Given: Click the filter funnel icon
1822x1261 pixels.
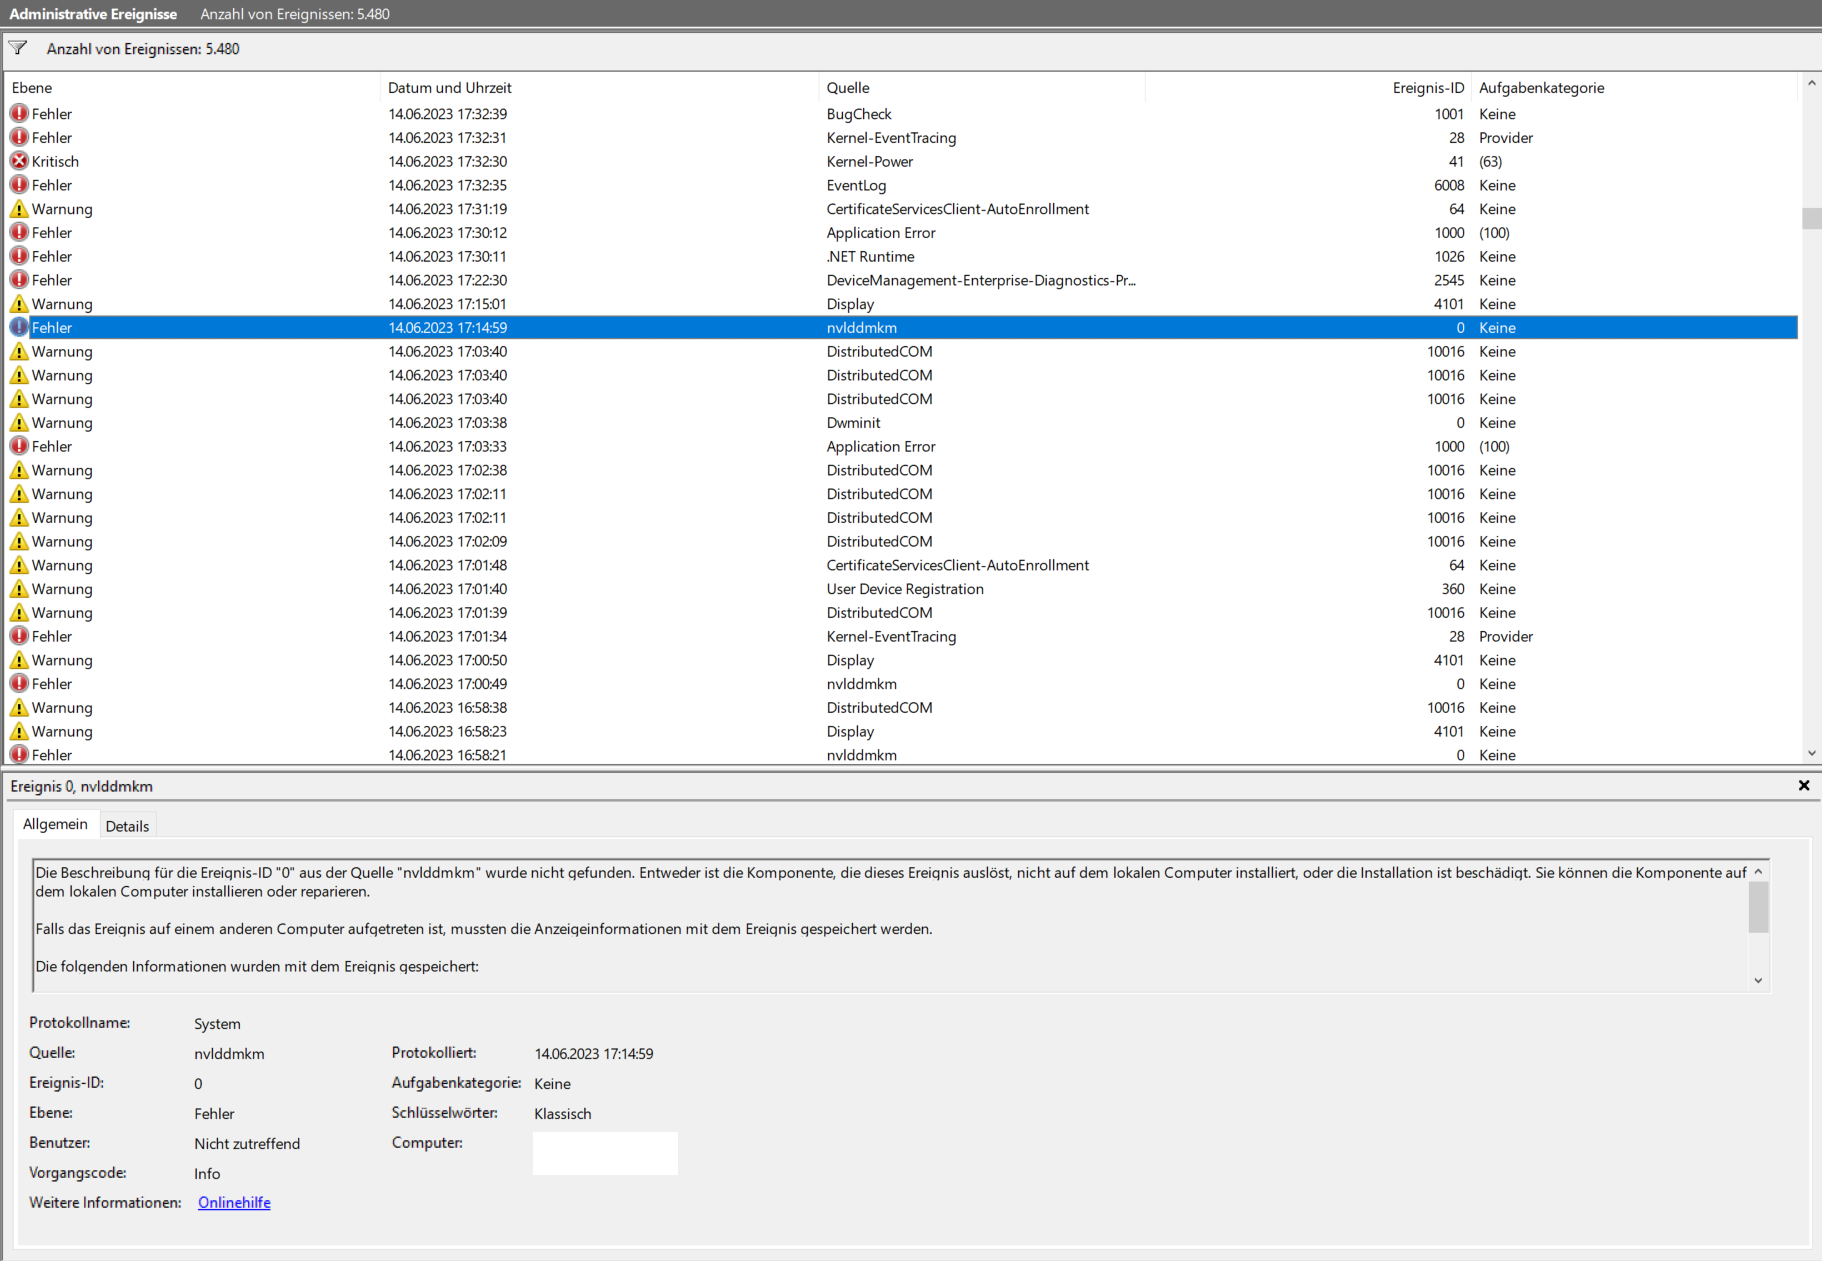Looking at the screenshot, I should coord(18,48).
